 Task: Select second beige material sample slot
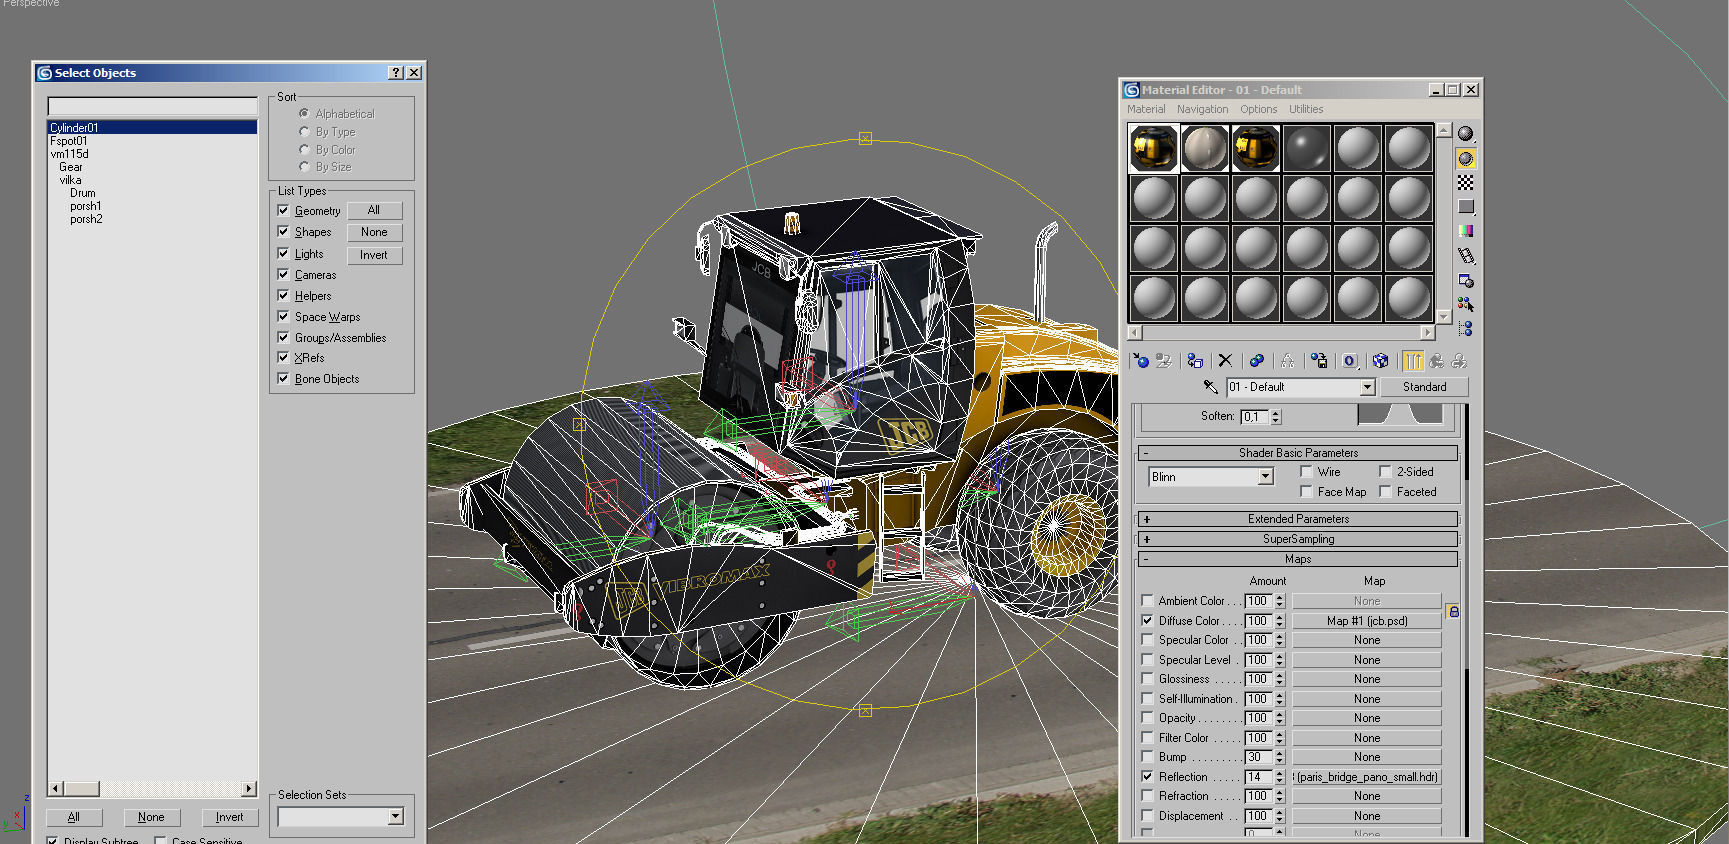[x=1204, y=148]
